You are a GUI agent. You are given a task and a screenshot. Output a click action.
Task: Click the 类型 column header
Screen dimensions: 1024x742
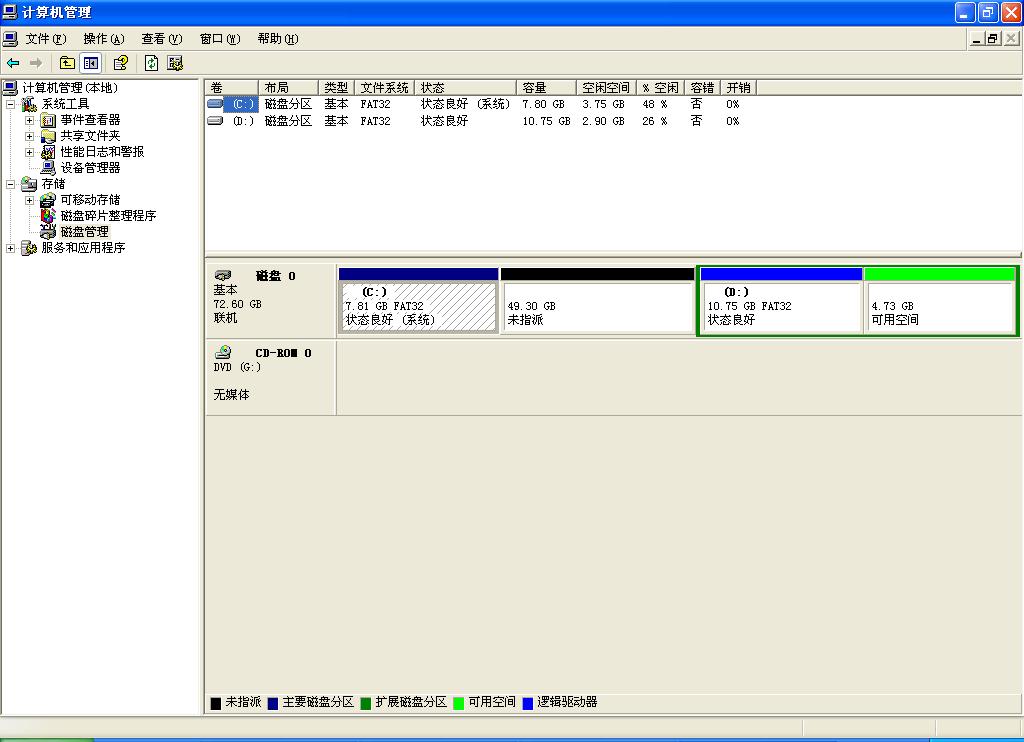337,88
